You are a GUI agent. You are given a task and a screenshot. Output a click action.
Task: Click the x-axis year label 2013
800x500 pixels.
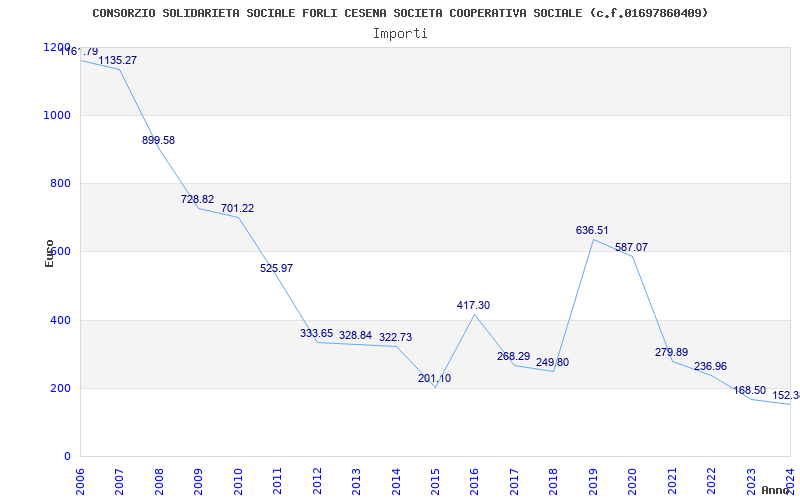[x=357, y=481]
